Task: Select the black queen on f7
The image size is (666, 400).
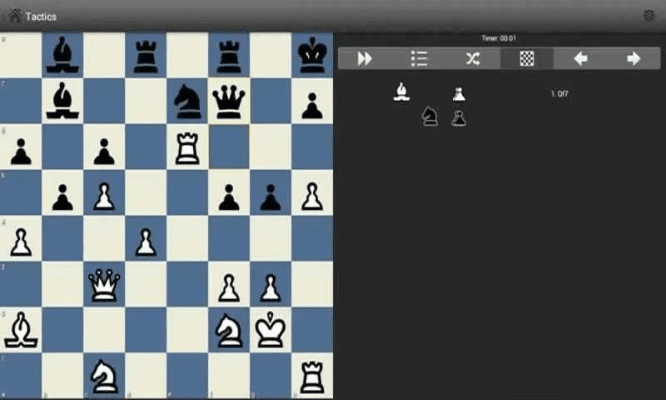Action: click(229, 101)
